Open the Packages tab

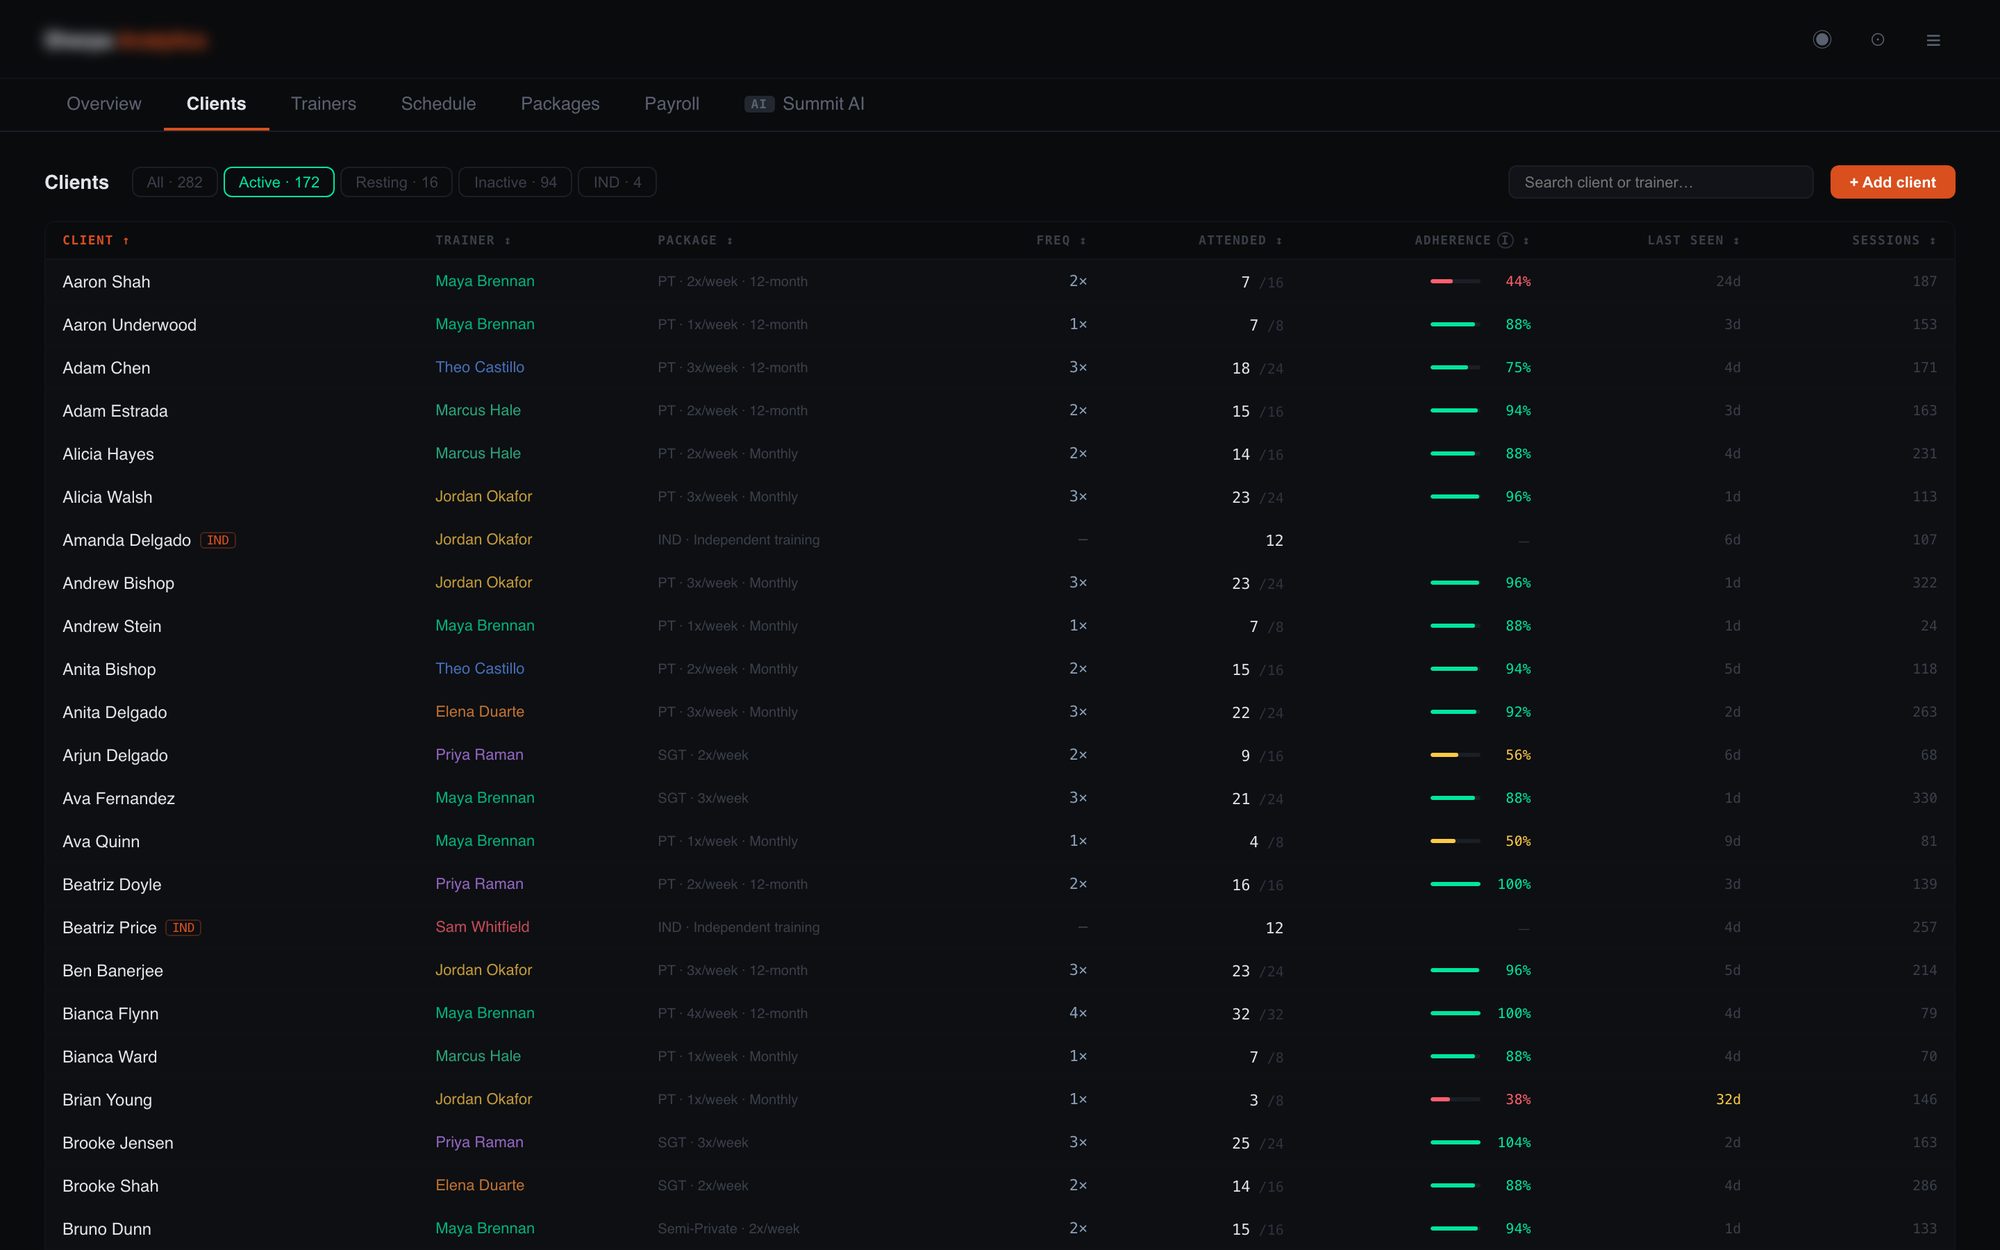coord(560,104)
